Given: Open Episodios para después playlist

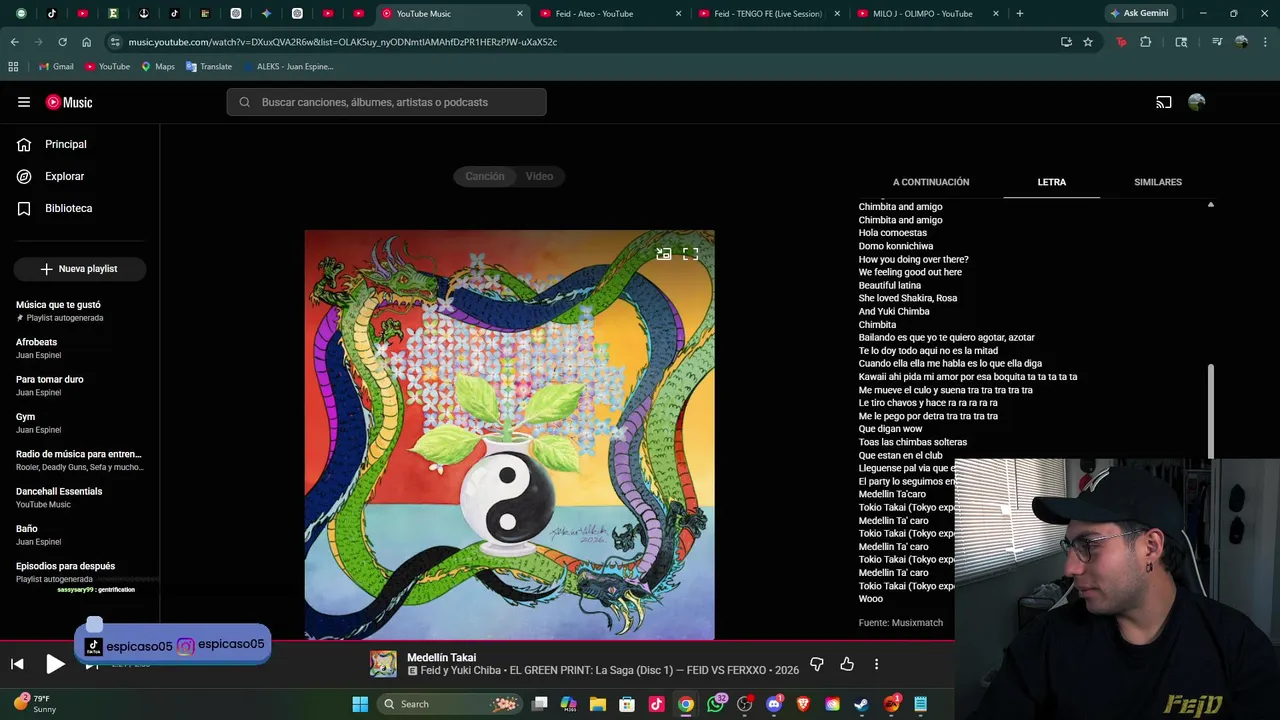Looking at the screenshot, I should (80, 572).
